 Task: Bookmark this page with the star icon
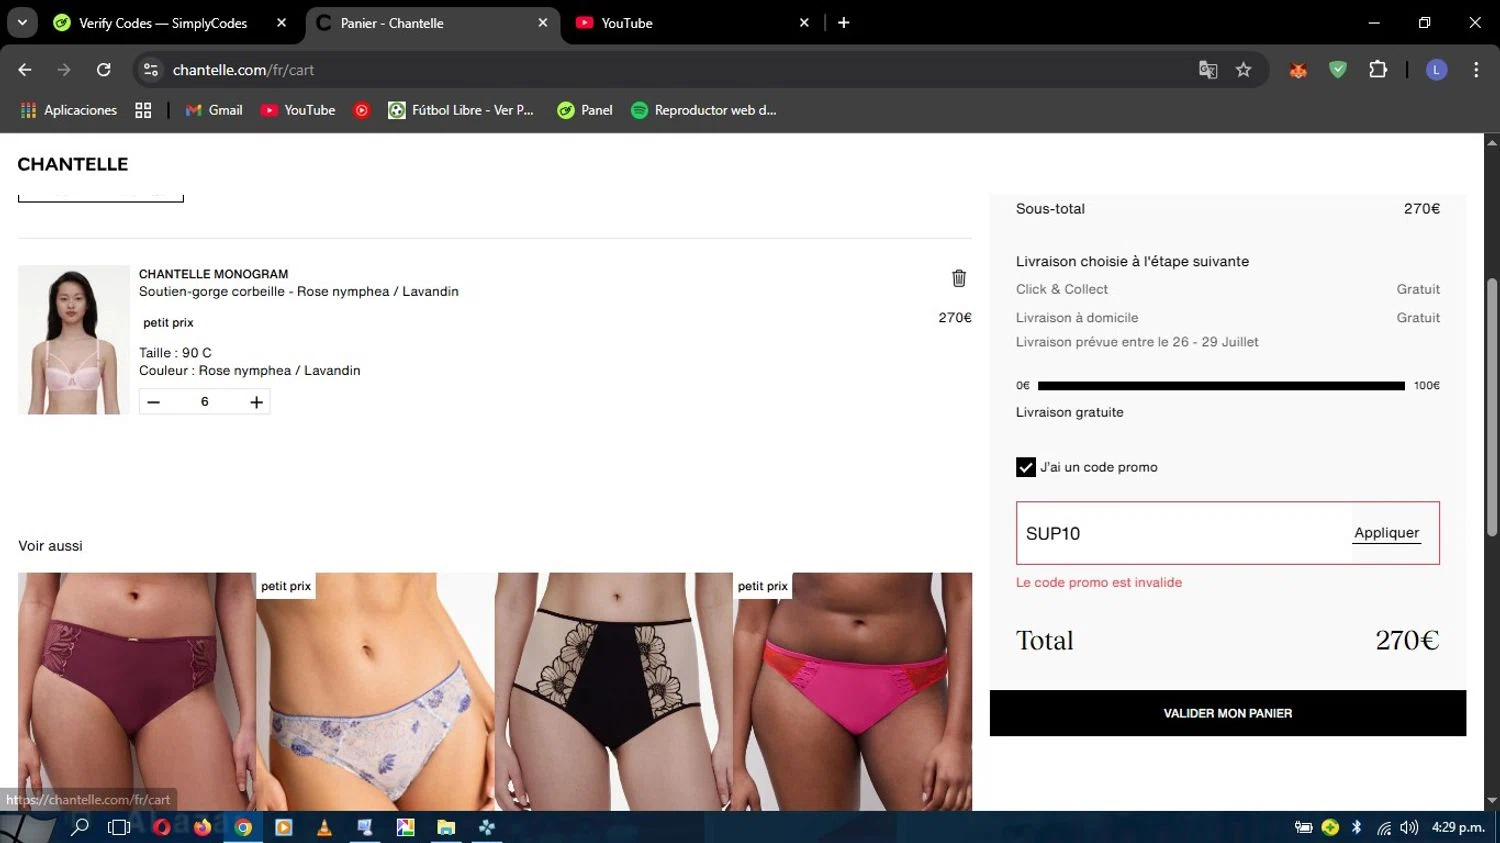pyautogui.click(x=1243, y=70)
